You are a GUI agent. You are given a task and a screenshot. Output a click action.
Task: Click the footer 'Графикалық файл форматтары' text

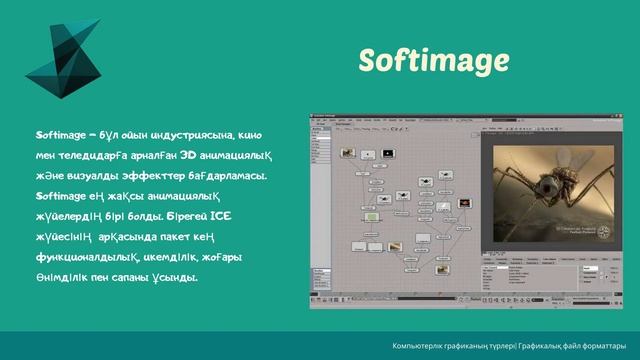572,346
